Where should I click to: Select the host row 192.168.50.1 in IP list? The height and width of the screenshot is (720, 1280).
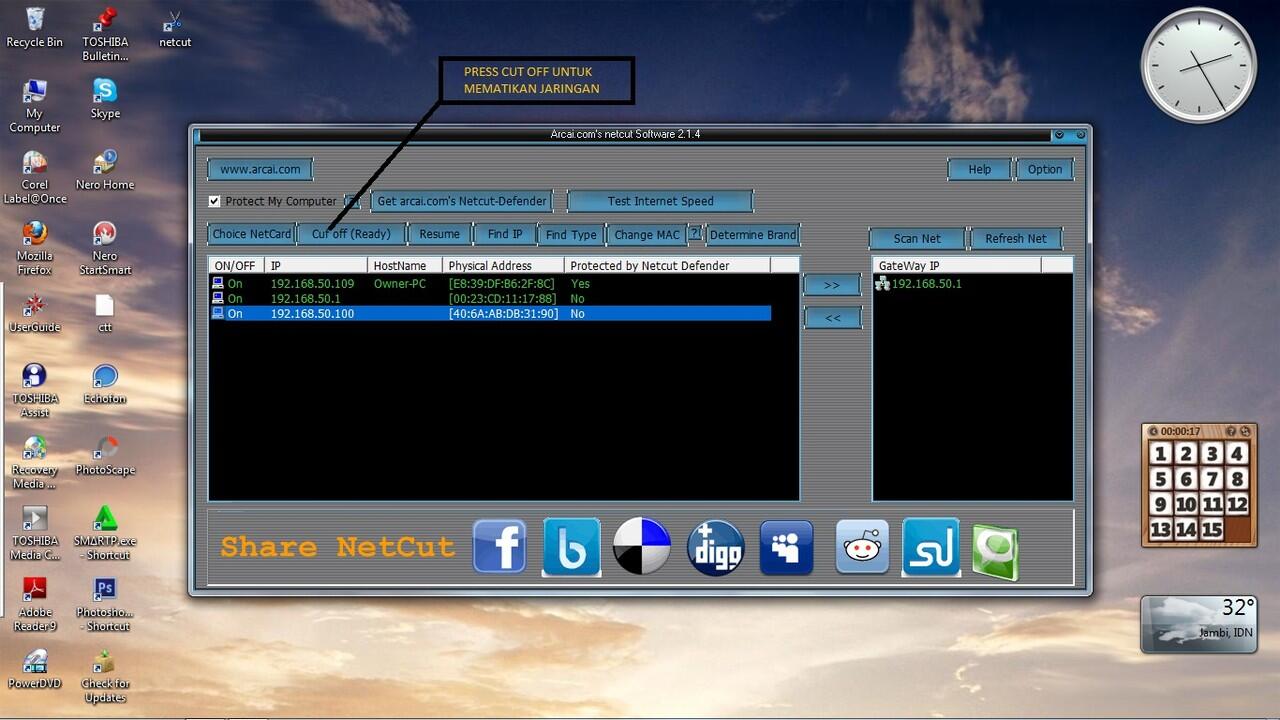[x=490, y=299]
